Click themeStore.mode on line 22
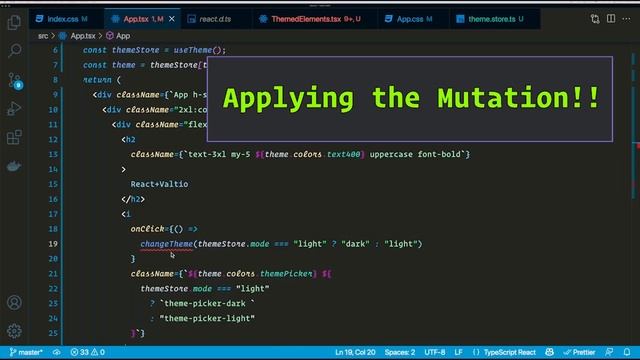 click(176, 289)
